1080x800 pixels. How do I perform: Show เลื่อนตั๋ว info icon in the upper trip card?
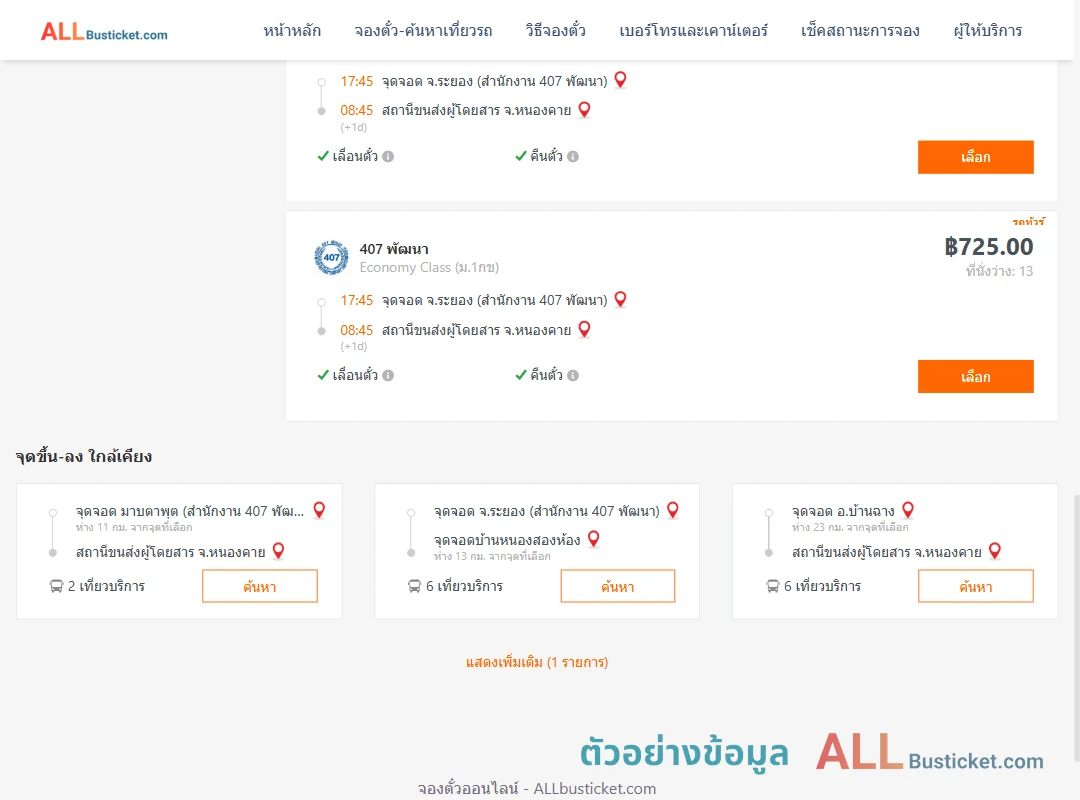point(388,156)
